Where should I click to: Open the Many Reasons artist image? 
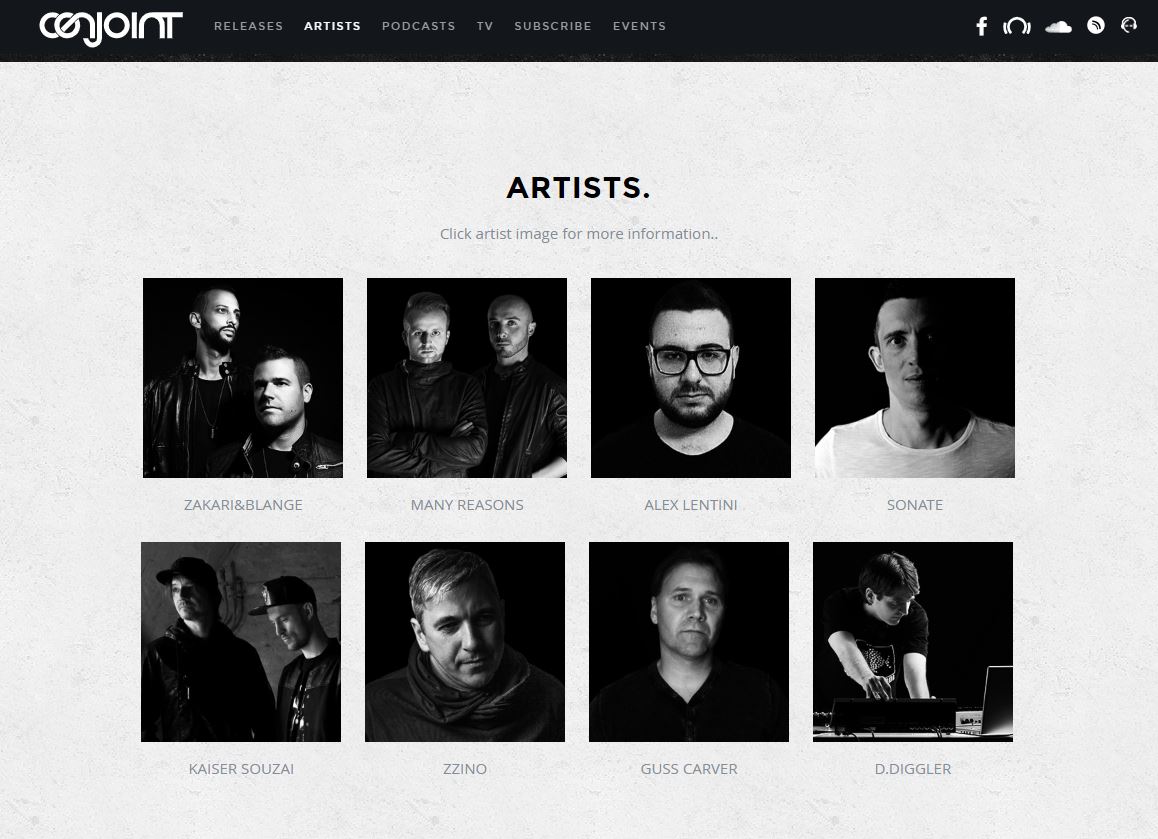click(467, 378)
